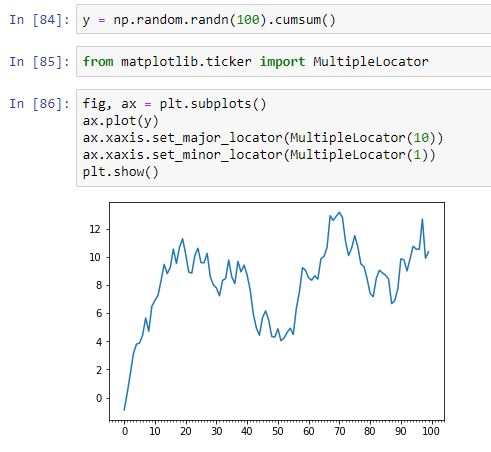
Task: Click the number 100 inside randn
Action: (x=248, y=20)
